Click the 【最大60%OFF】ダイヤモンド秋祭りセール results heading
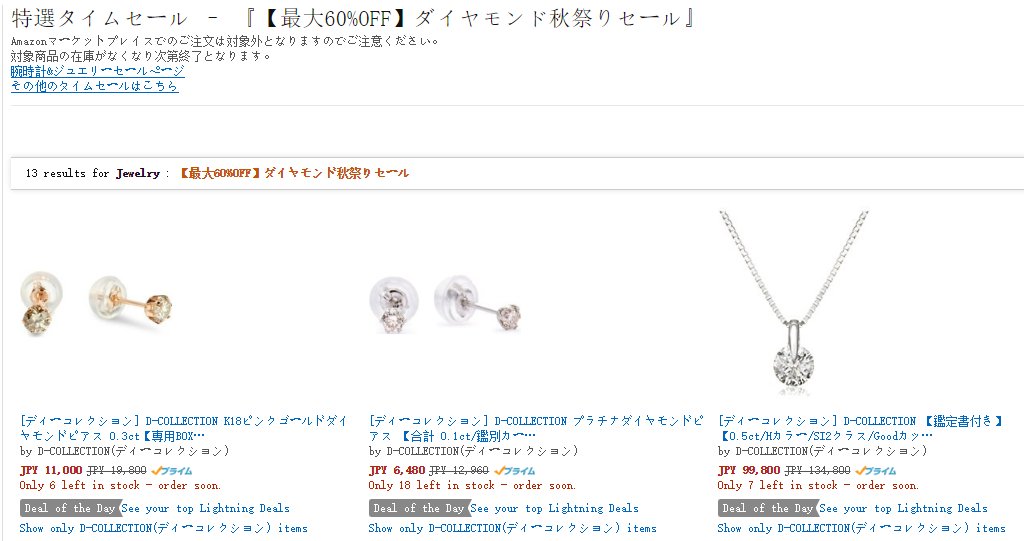Image resolution: width=1024 pixels, height=541 pixels. (294, 173)
